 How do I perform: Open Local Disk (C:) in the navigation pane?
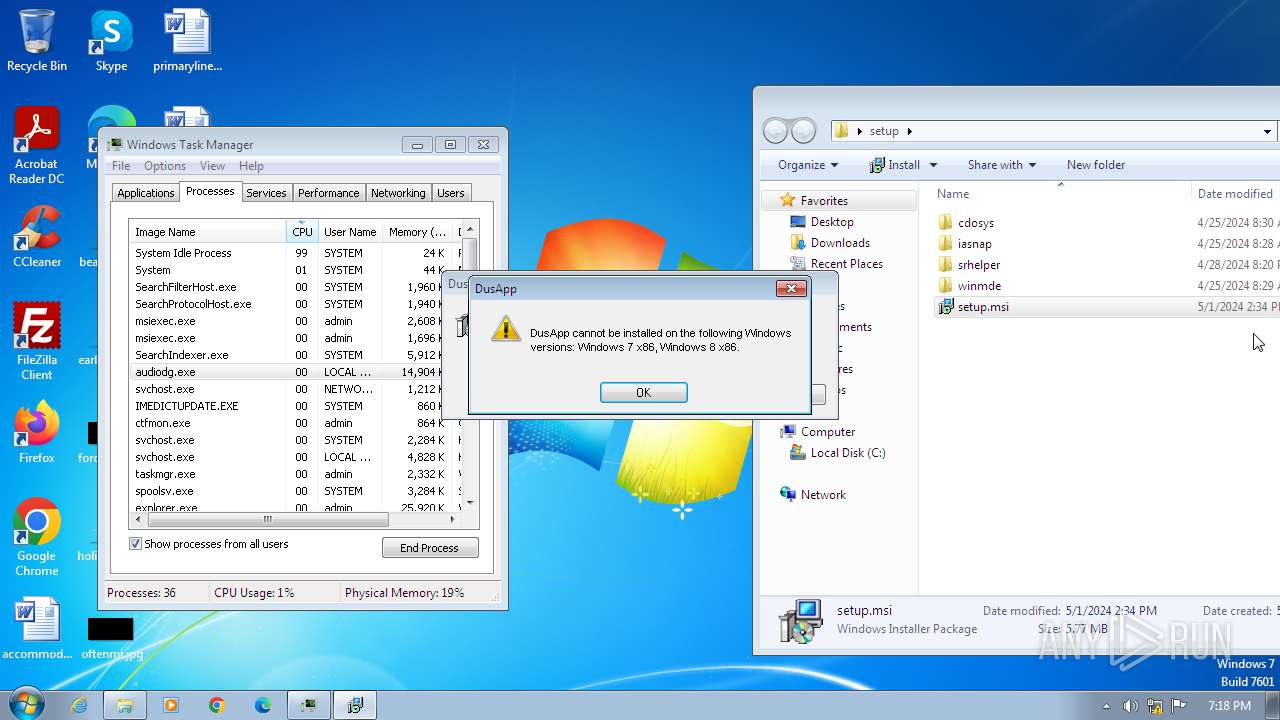coord(848,453)
